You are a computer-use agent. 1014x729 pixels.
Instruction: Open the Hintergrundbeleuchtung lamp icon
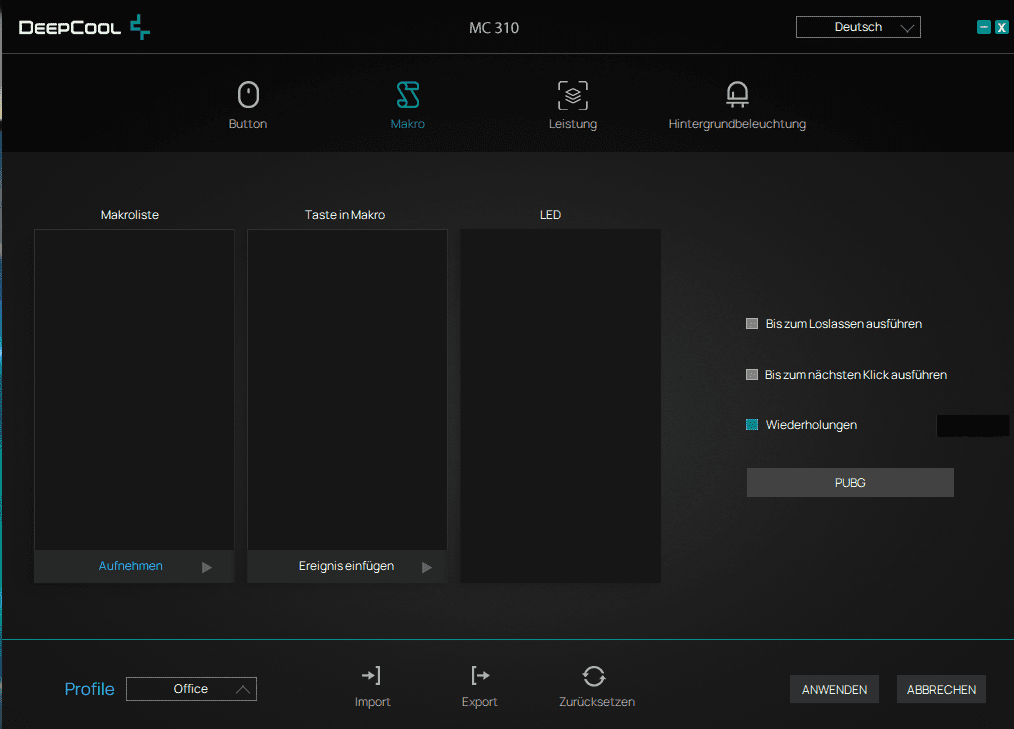[737, 94]
